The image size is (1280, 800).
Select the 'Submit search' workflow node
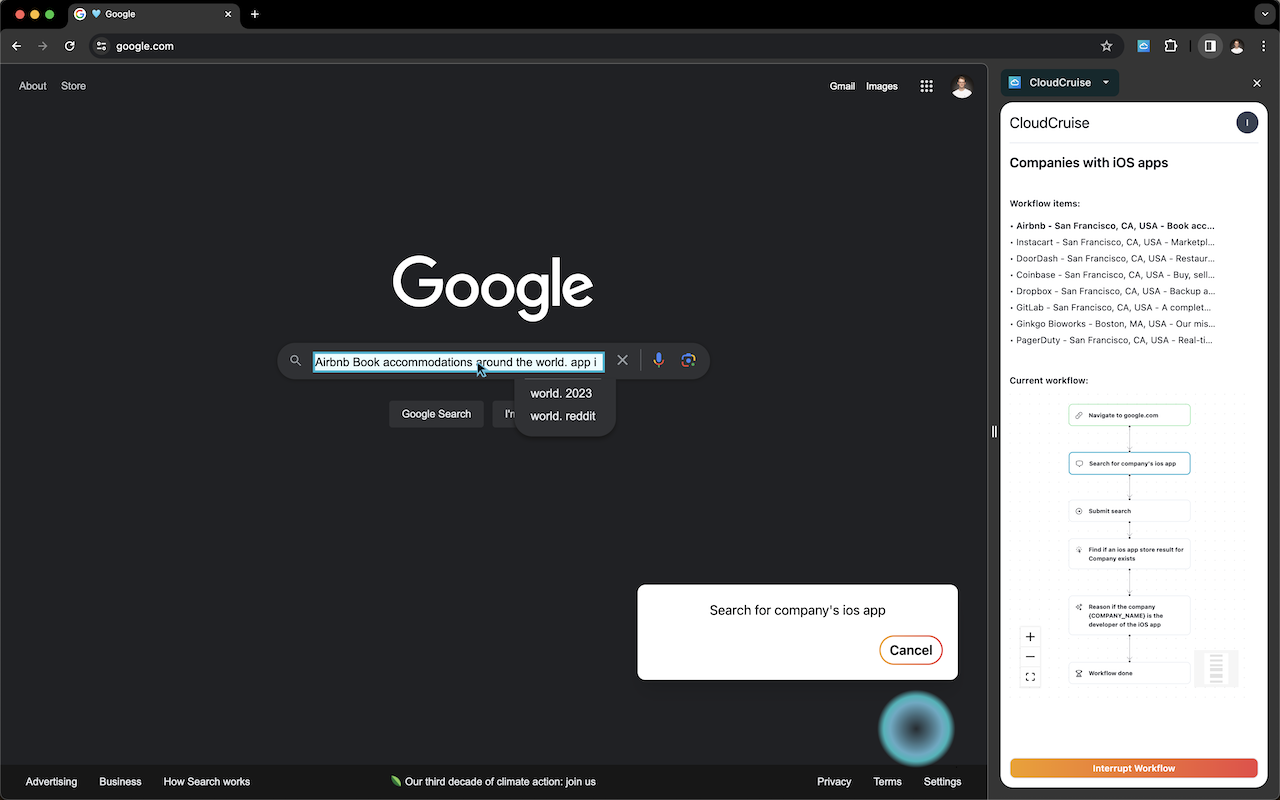point(1128,510)
